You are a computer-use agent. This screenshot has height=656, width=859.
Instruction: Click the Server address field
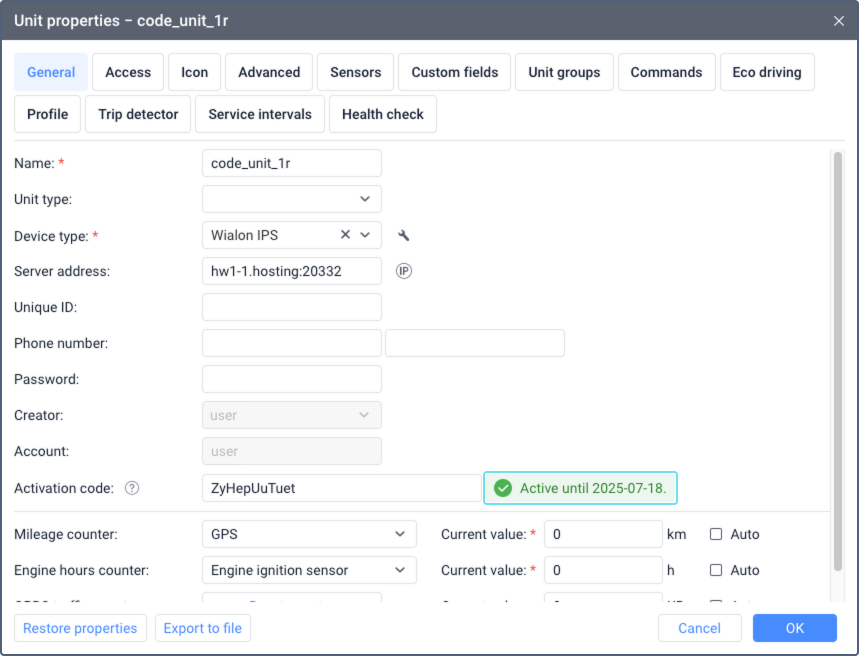point(292,271)
